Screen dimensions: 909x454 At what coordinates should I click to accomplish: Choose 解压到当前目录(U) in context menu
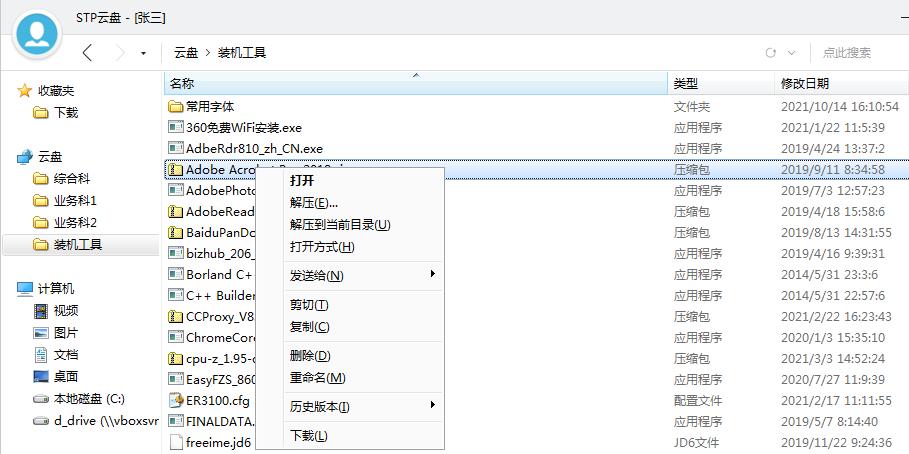click(350, 225)
